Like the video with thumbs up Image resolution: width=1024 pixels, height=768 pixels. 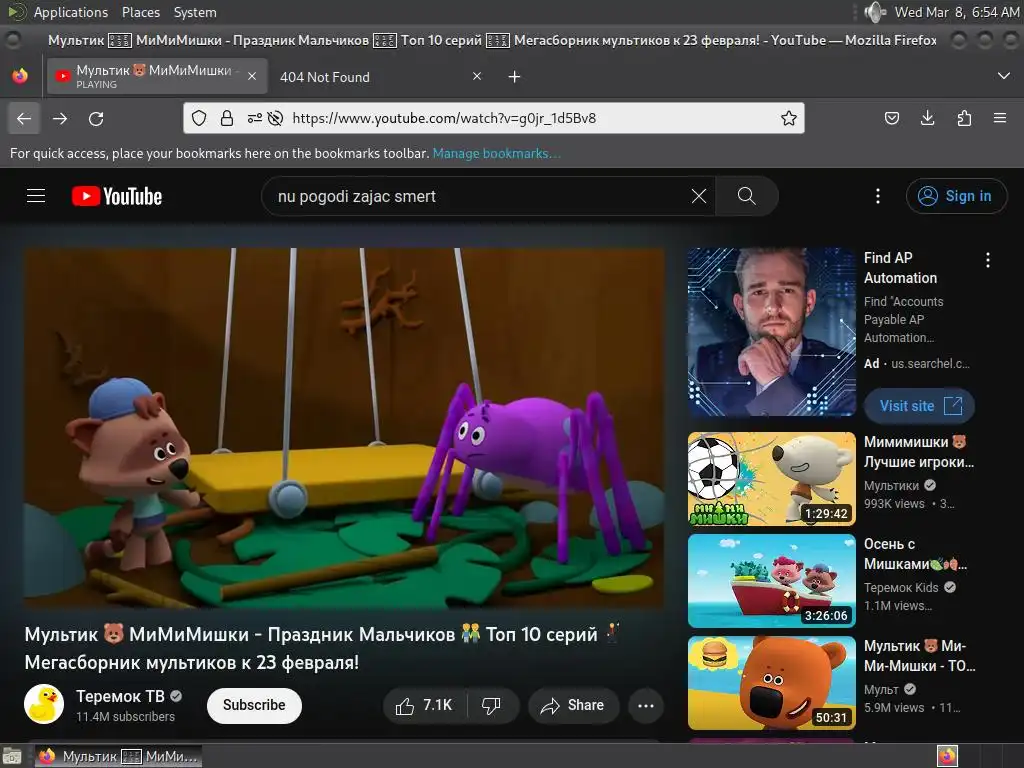[x=424, y=705]
